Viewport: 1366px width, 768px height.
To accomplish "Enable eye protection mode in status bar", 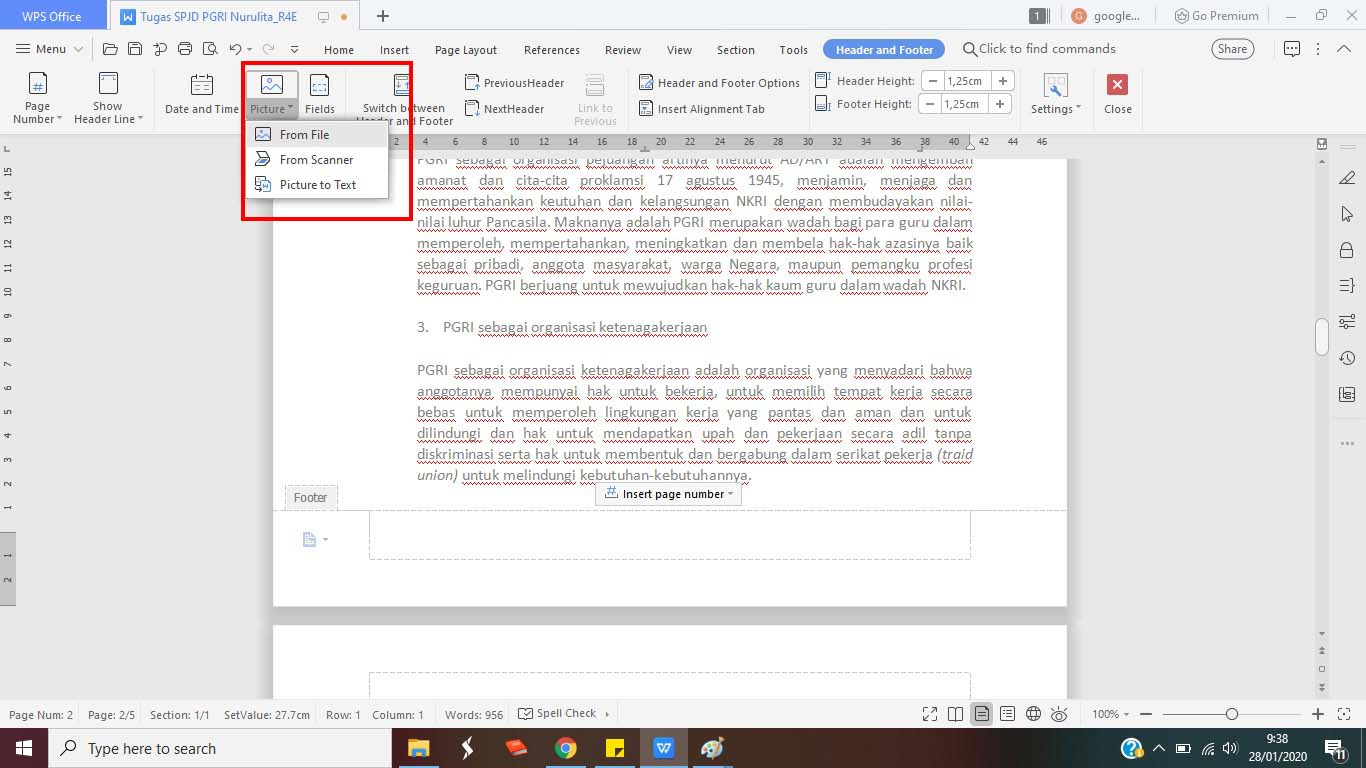I will tap(1060, 713).
